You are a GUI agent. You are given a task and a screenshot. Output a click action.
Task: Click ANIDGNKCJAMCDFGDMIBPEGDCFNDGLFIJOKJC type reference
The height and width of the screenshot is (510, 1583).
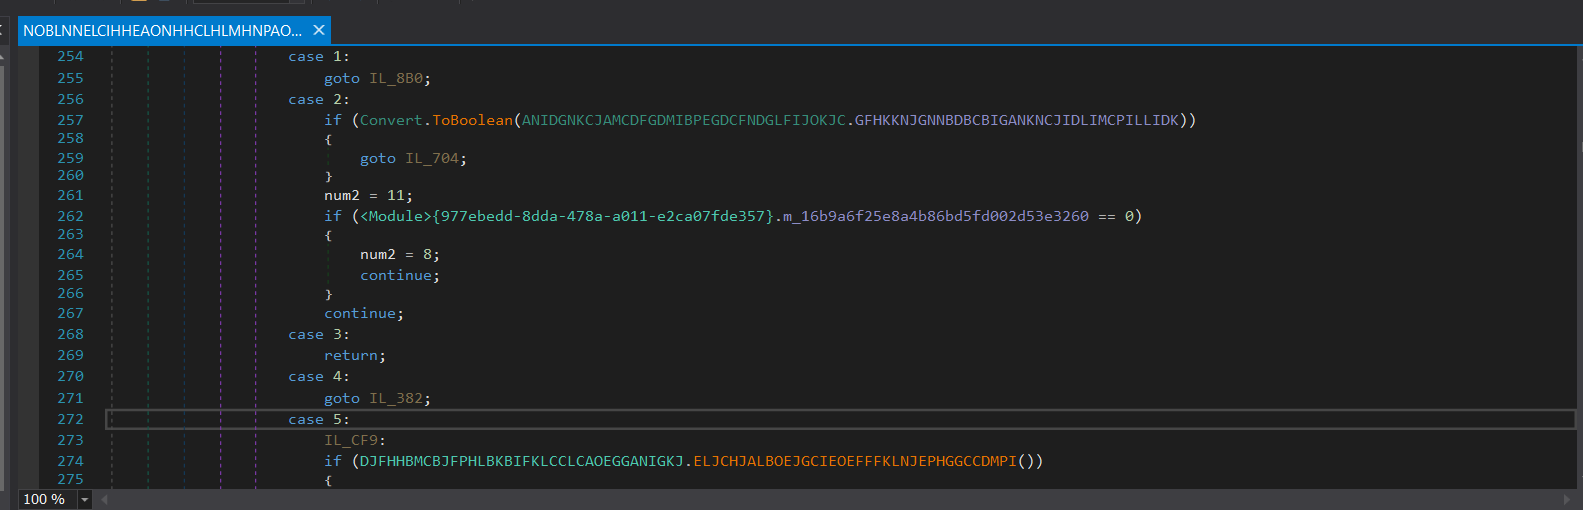tap(684, 120)
